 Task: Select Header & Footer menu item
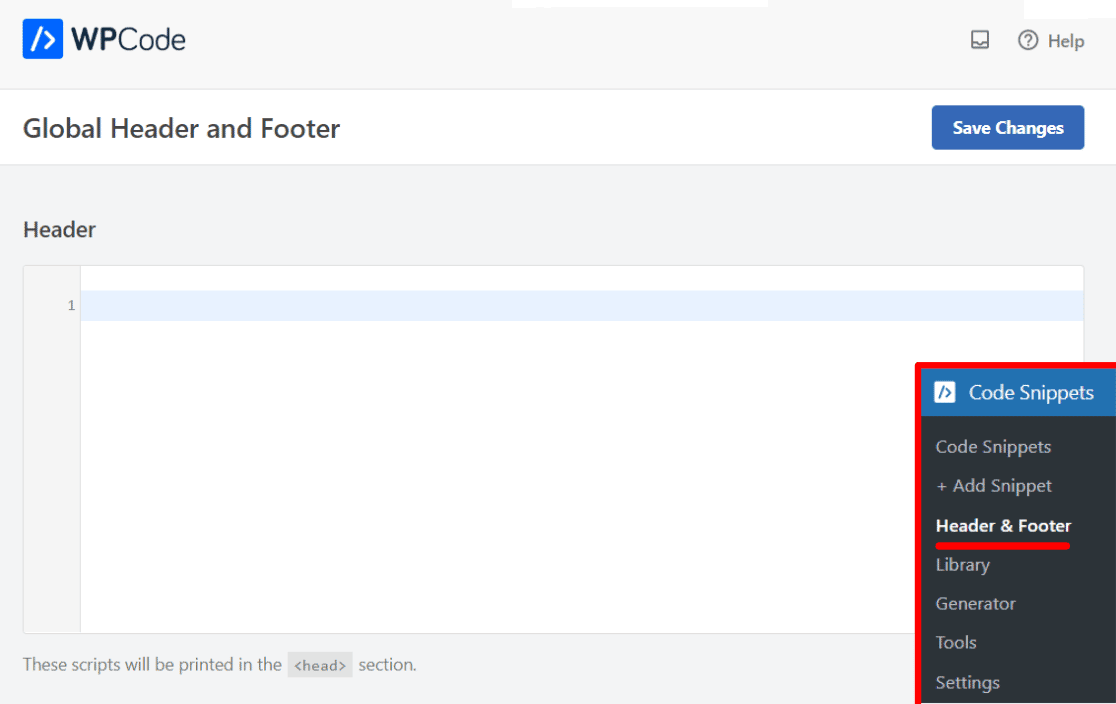pos(1003,525)
